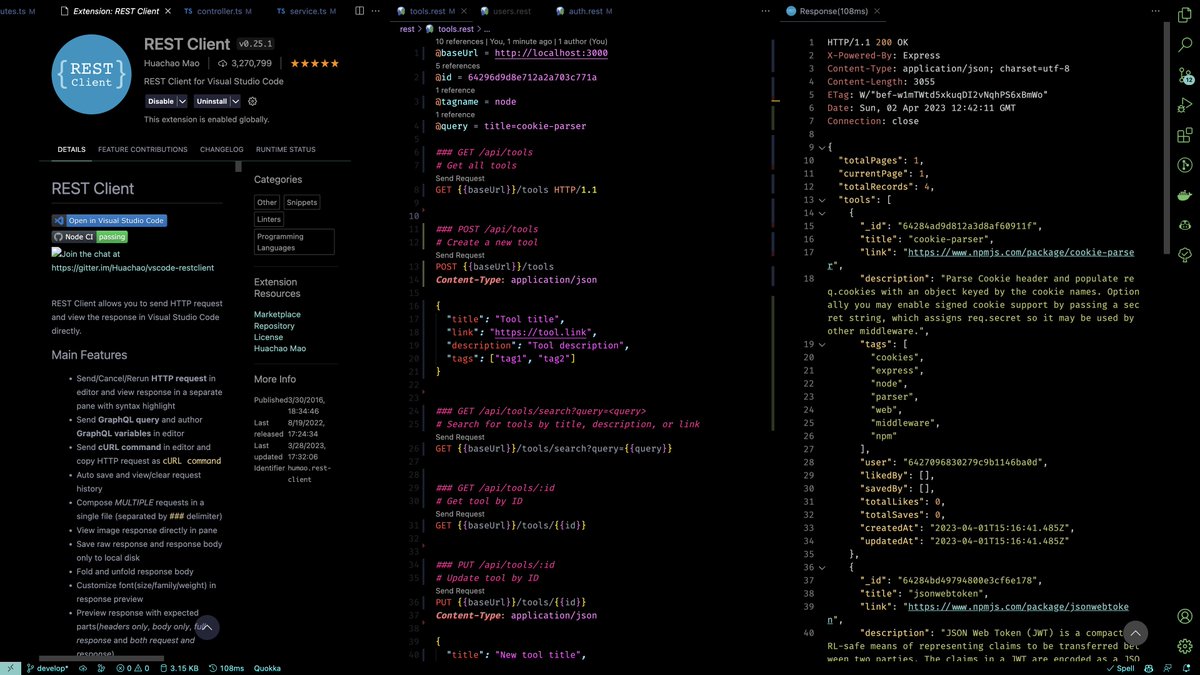Click the Uninstall extension button
1200x675 pixels.
(x=211, y=101)
